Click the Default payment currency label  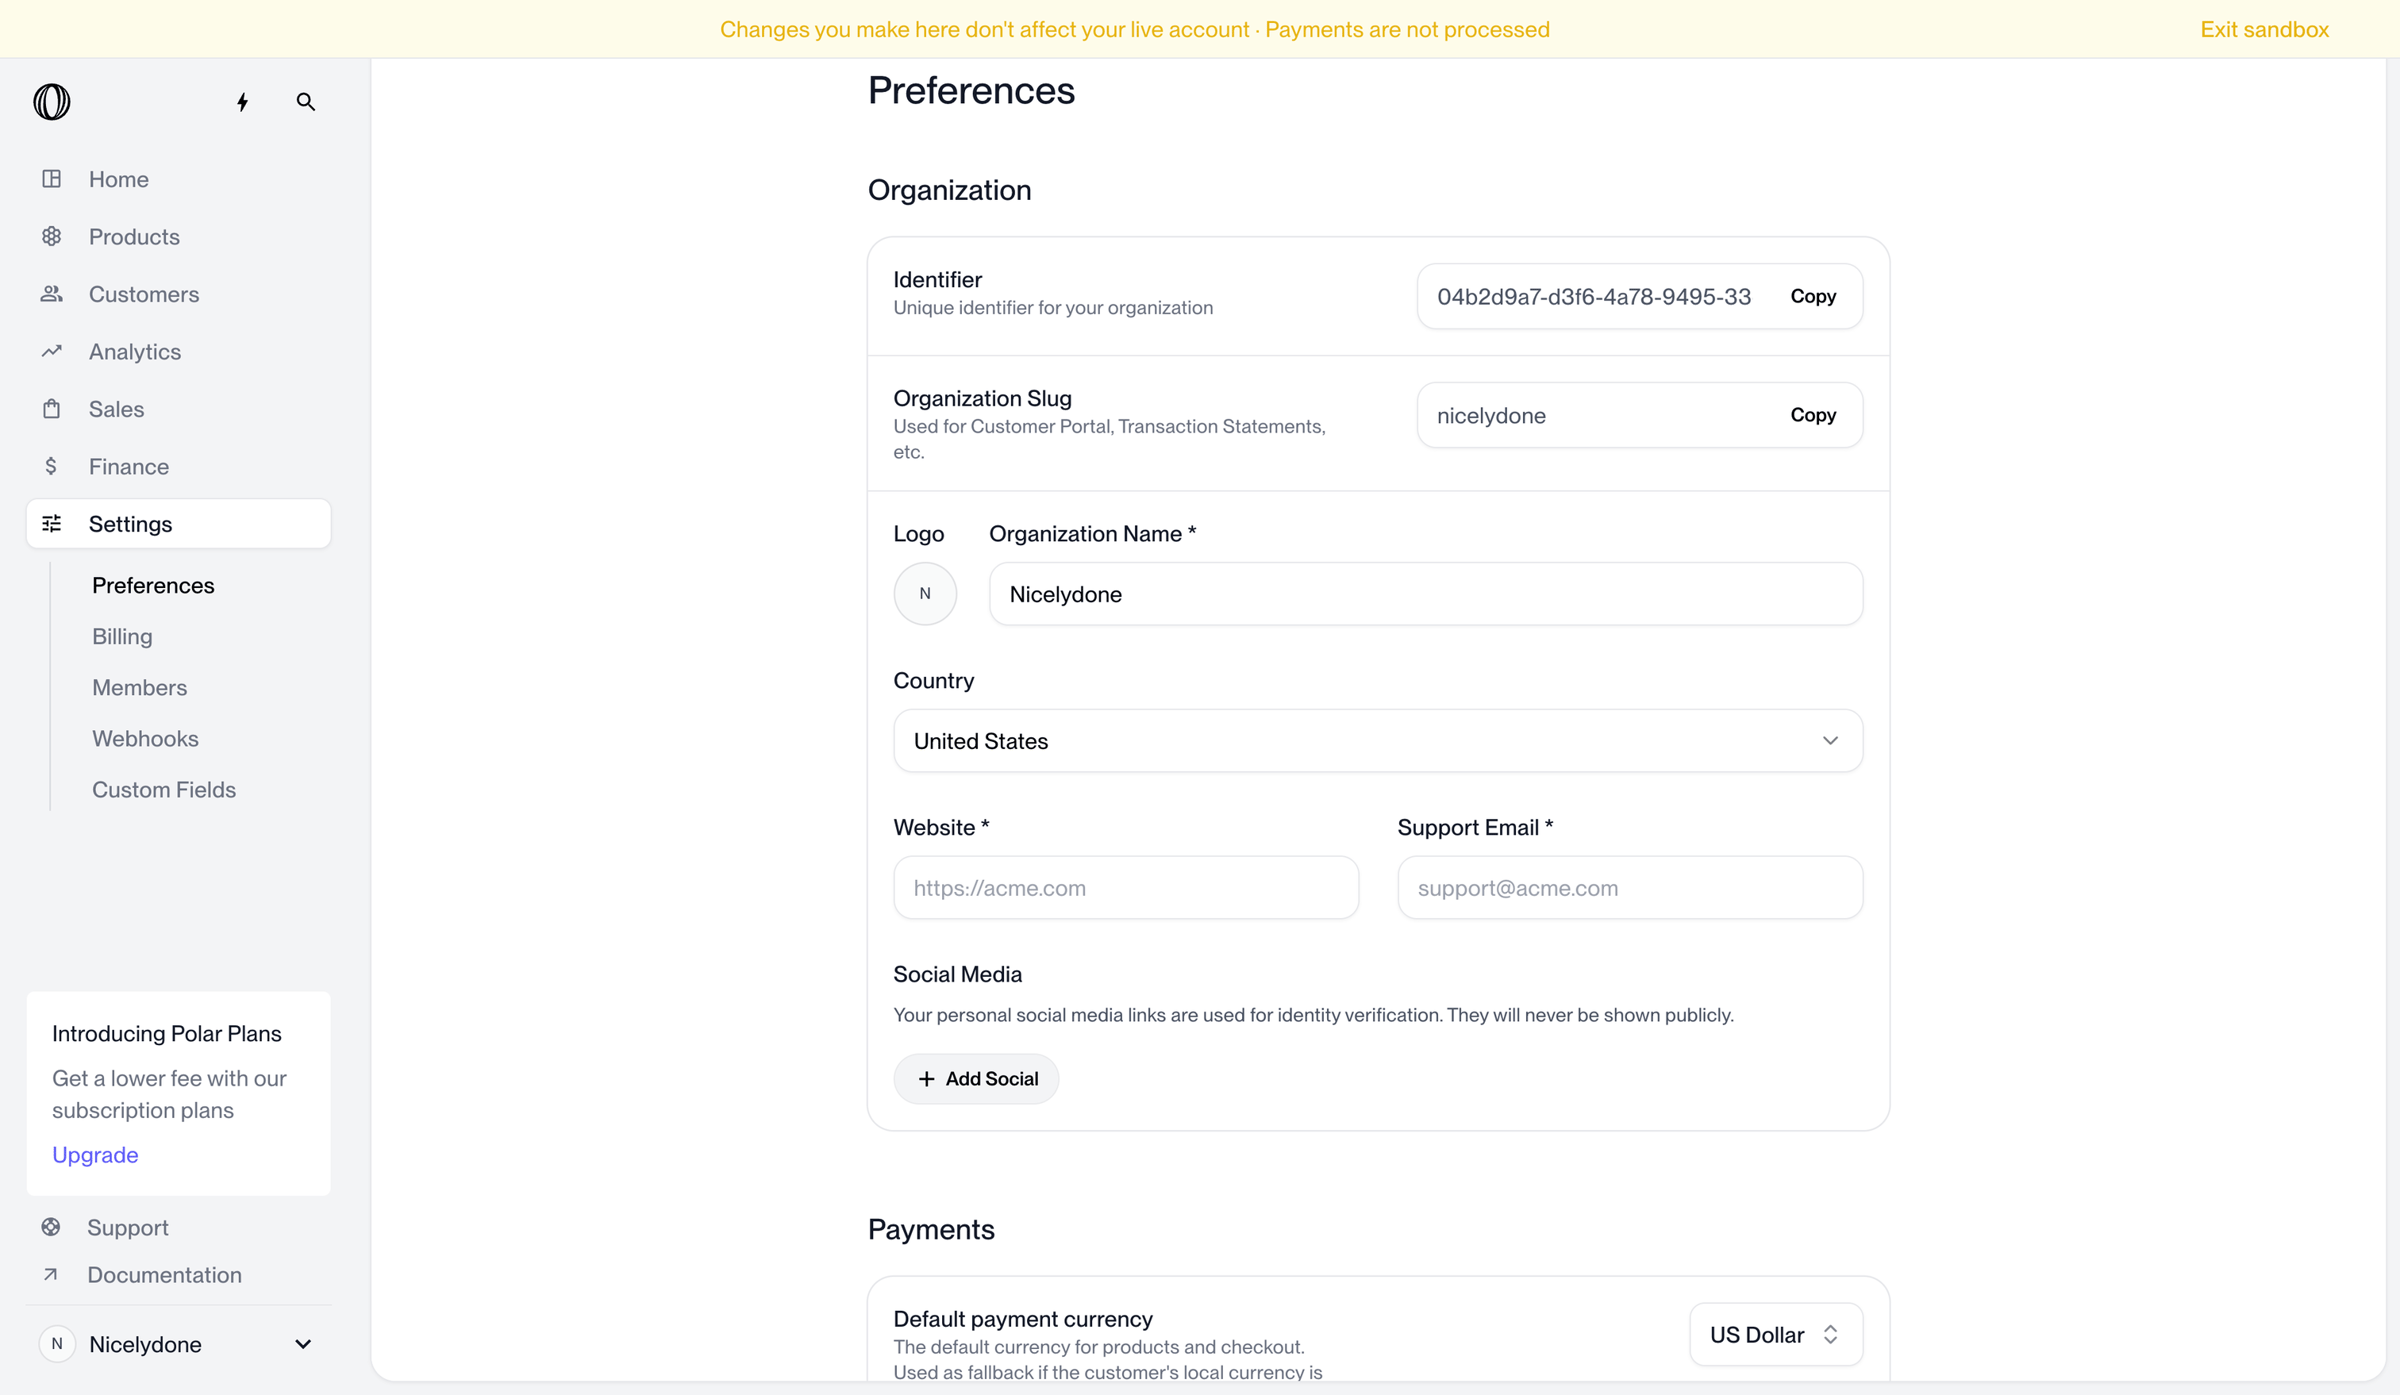tap(1023, 1319)
